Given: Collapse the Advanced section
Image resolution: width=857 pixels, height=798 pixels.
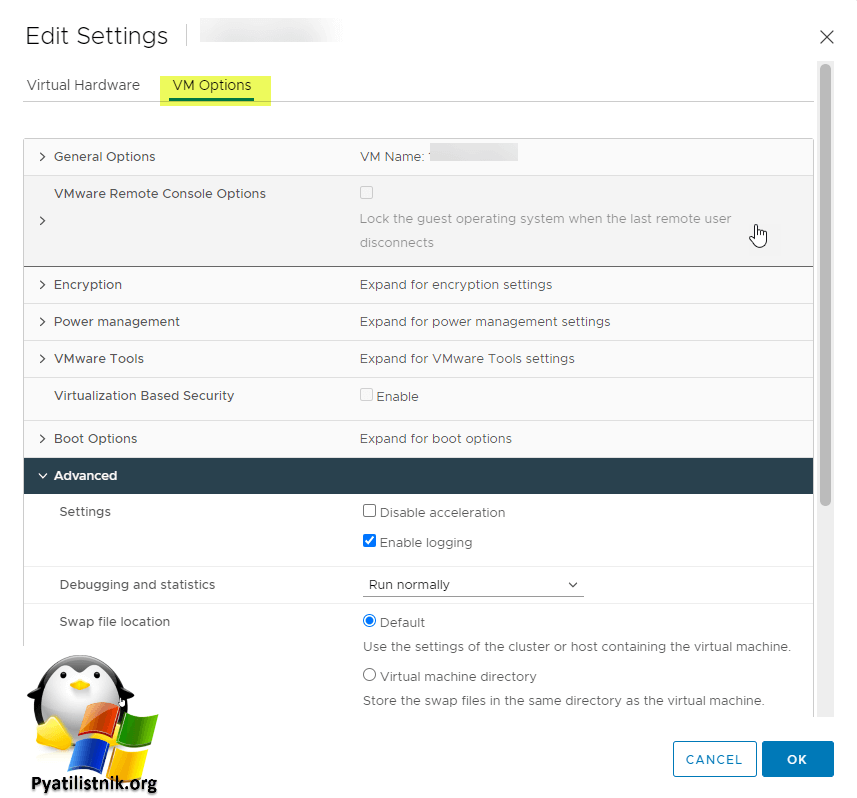Looking at the screenshot, I should (x=43, y=476).
